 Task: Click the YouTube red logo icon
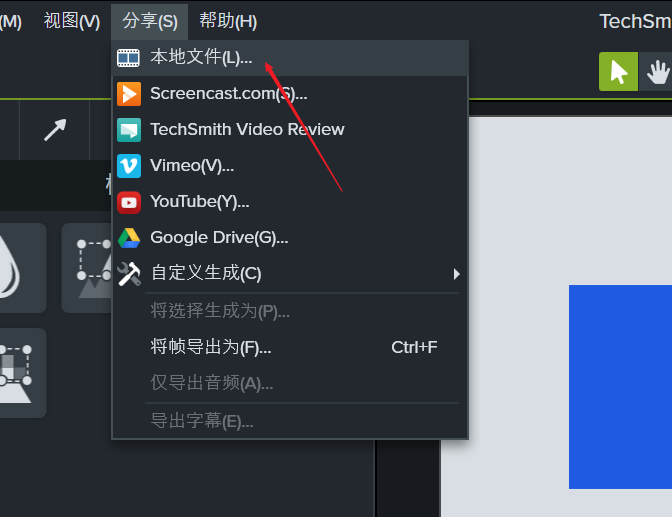129,202
